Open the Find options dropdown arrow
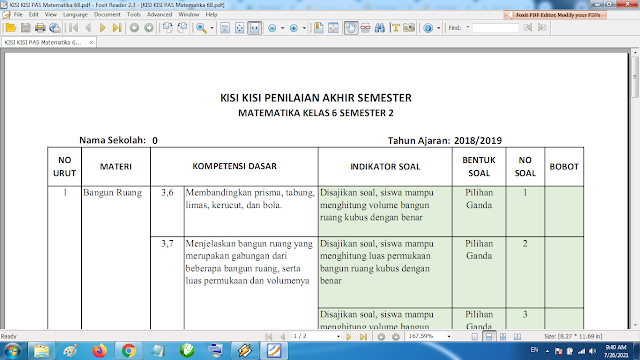The image size is (640, 360). tap(467, 28)
